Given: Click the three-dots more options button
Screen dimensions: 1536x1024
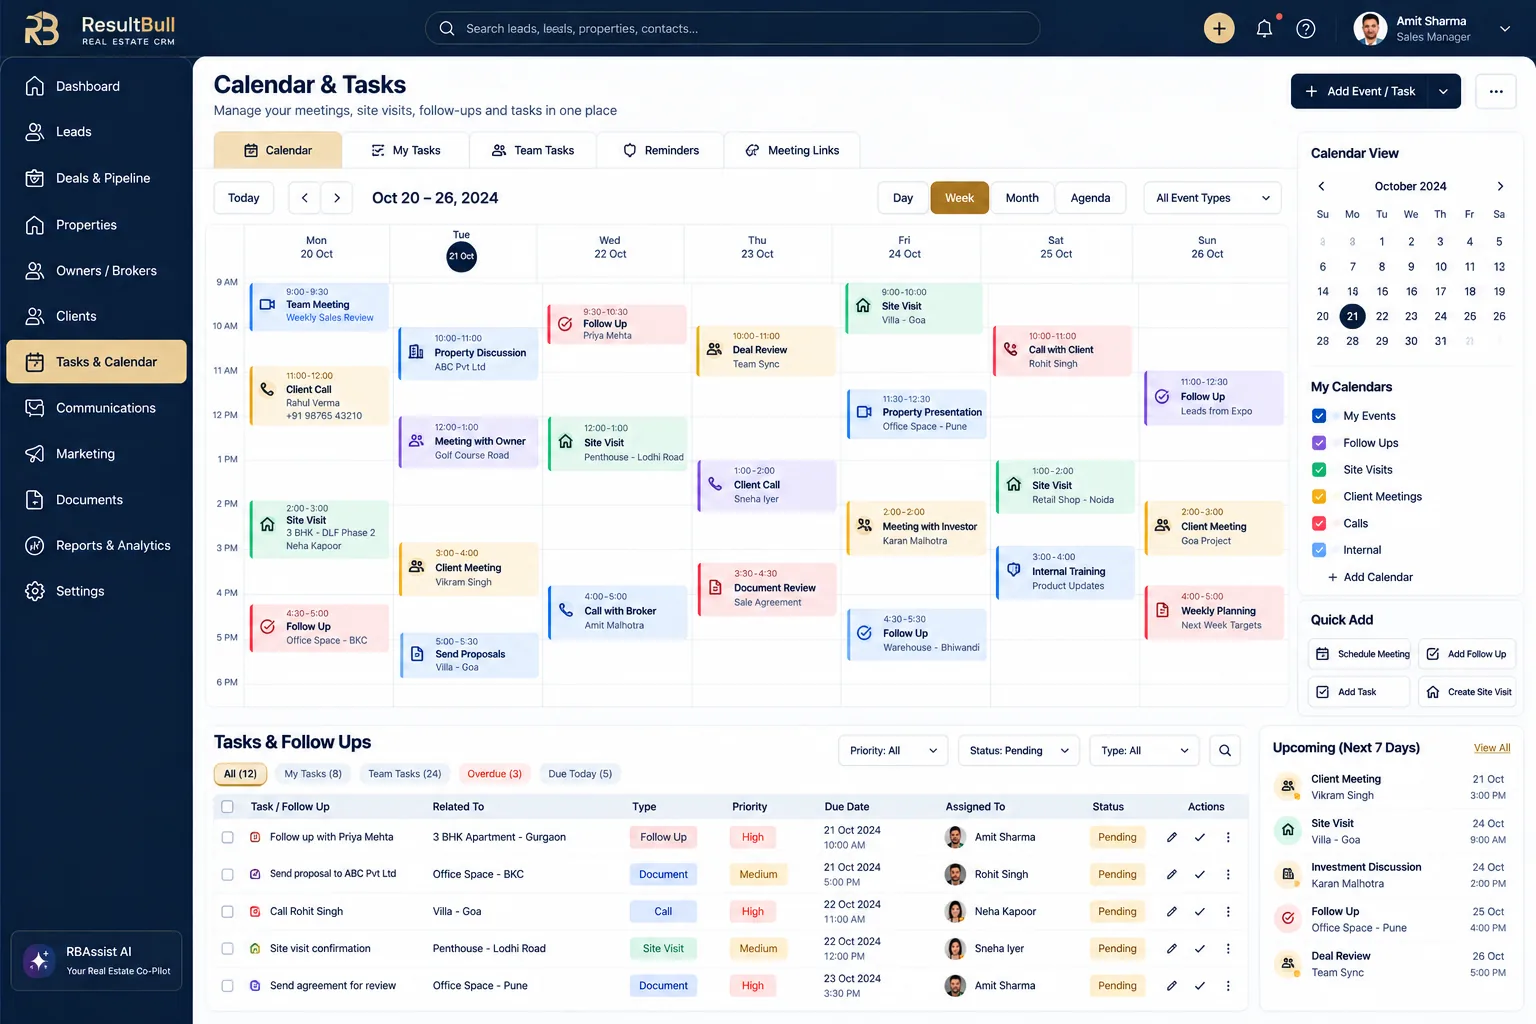Looking at the screenshot, I should pos(1496,91).
